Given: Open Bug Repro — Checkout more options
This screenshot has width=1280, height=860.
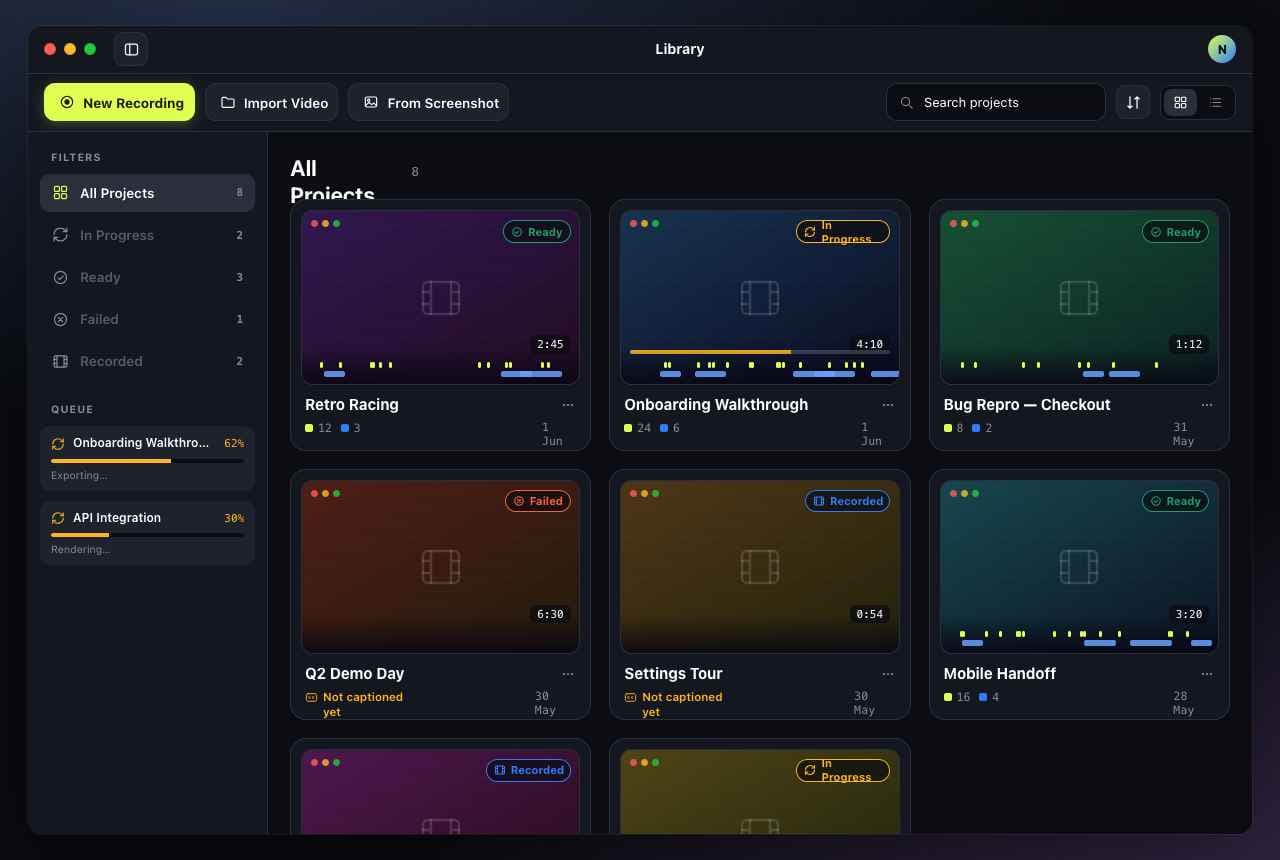Looking at the screenshot, I should (1207, 405).
